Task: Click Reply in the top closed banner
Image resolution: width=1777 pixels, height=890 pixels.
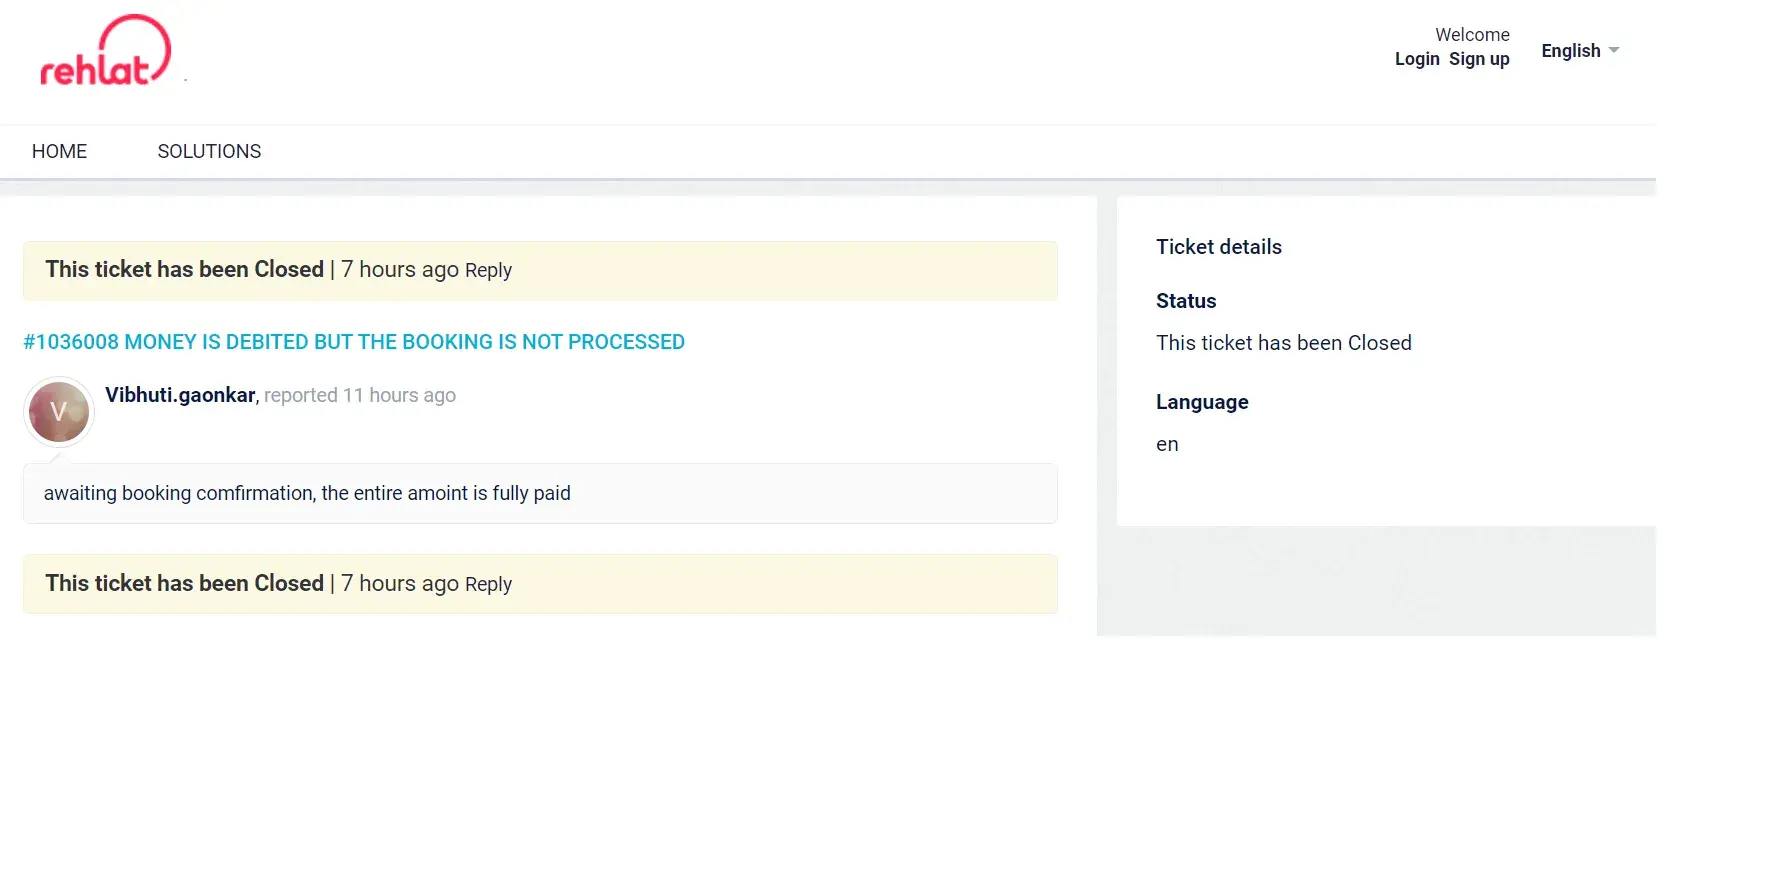Action: click(488, 270)
